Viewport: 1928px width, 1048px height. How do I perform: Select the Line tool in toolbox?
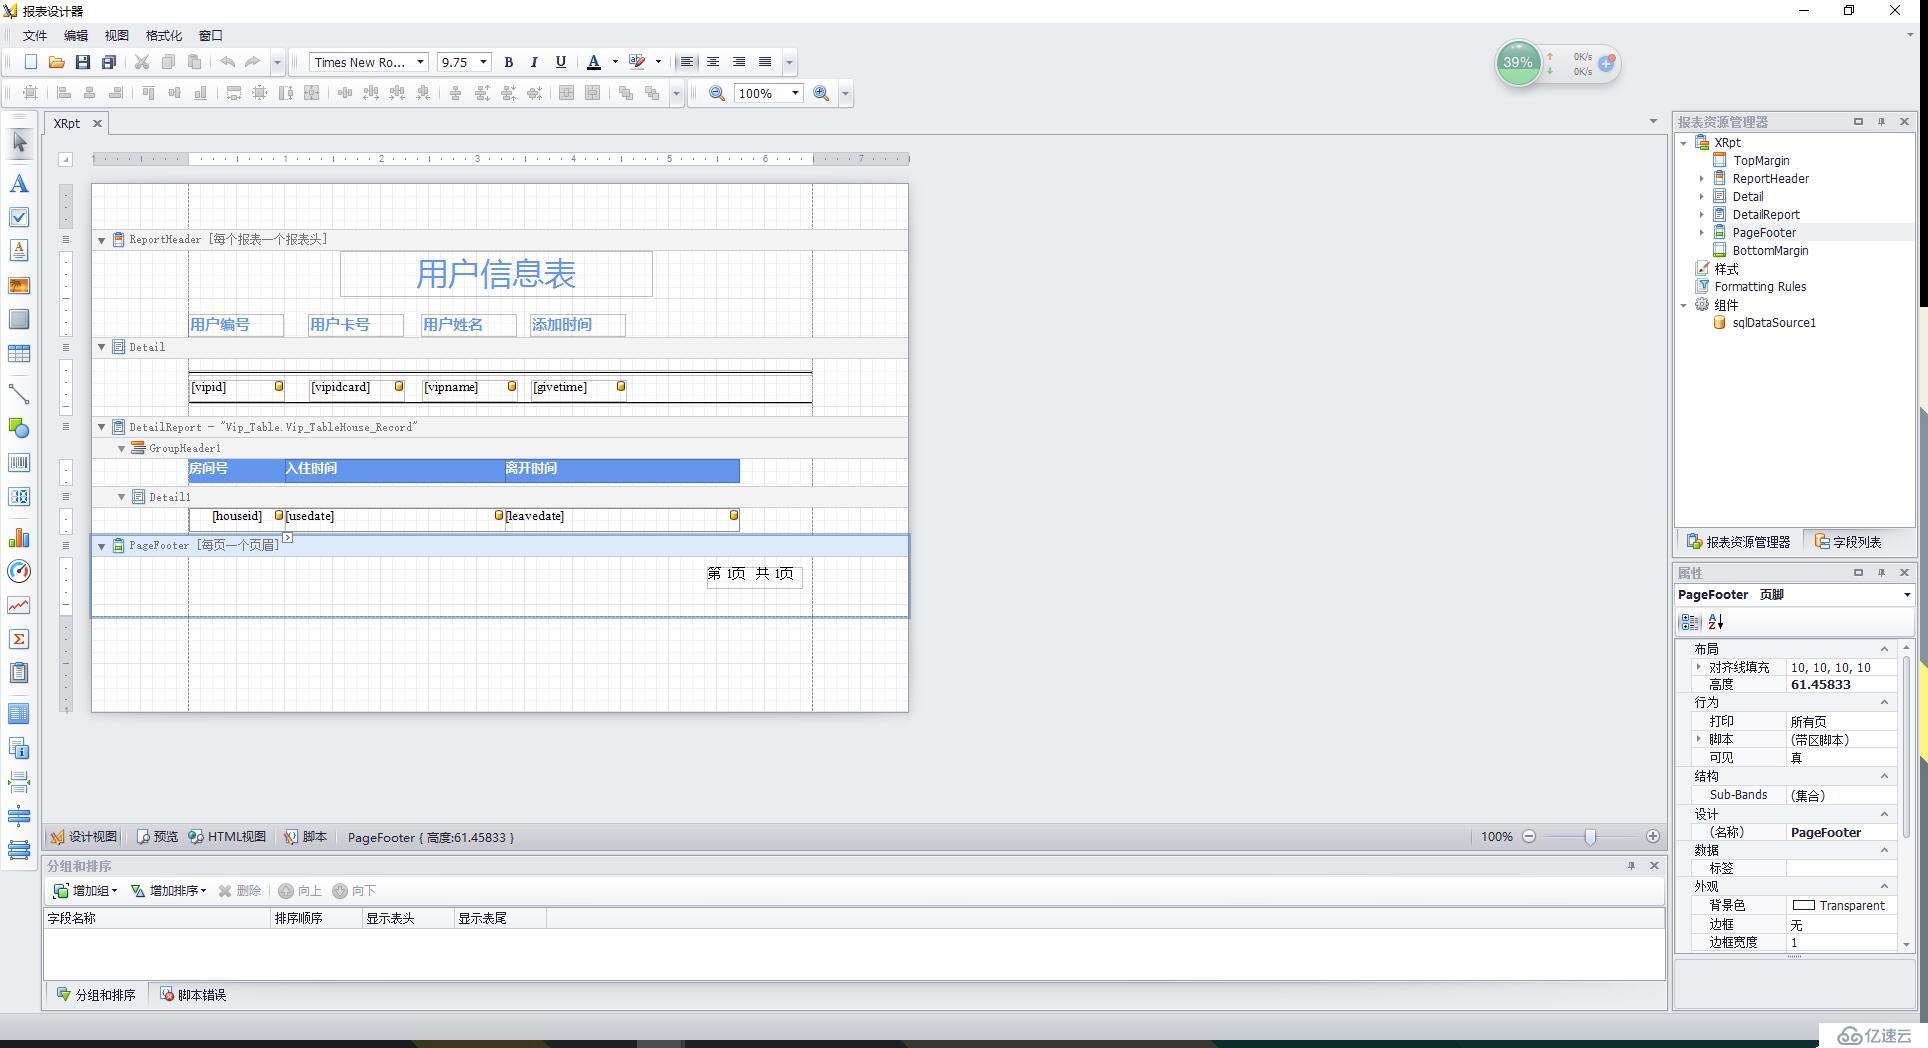click(x=19, y=394)
